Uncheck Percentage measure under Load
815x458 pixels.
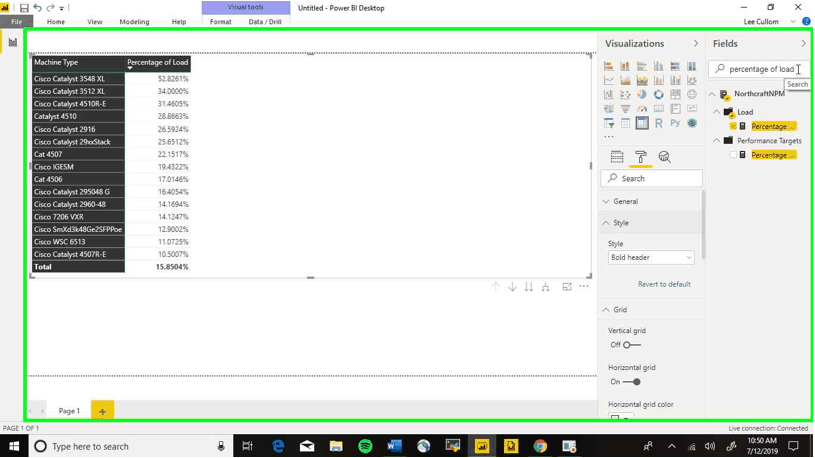coord(733,126)
